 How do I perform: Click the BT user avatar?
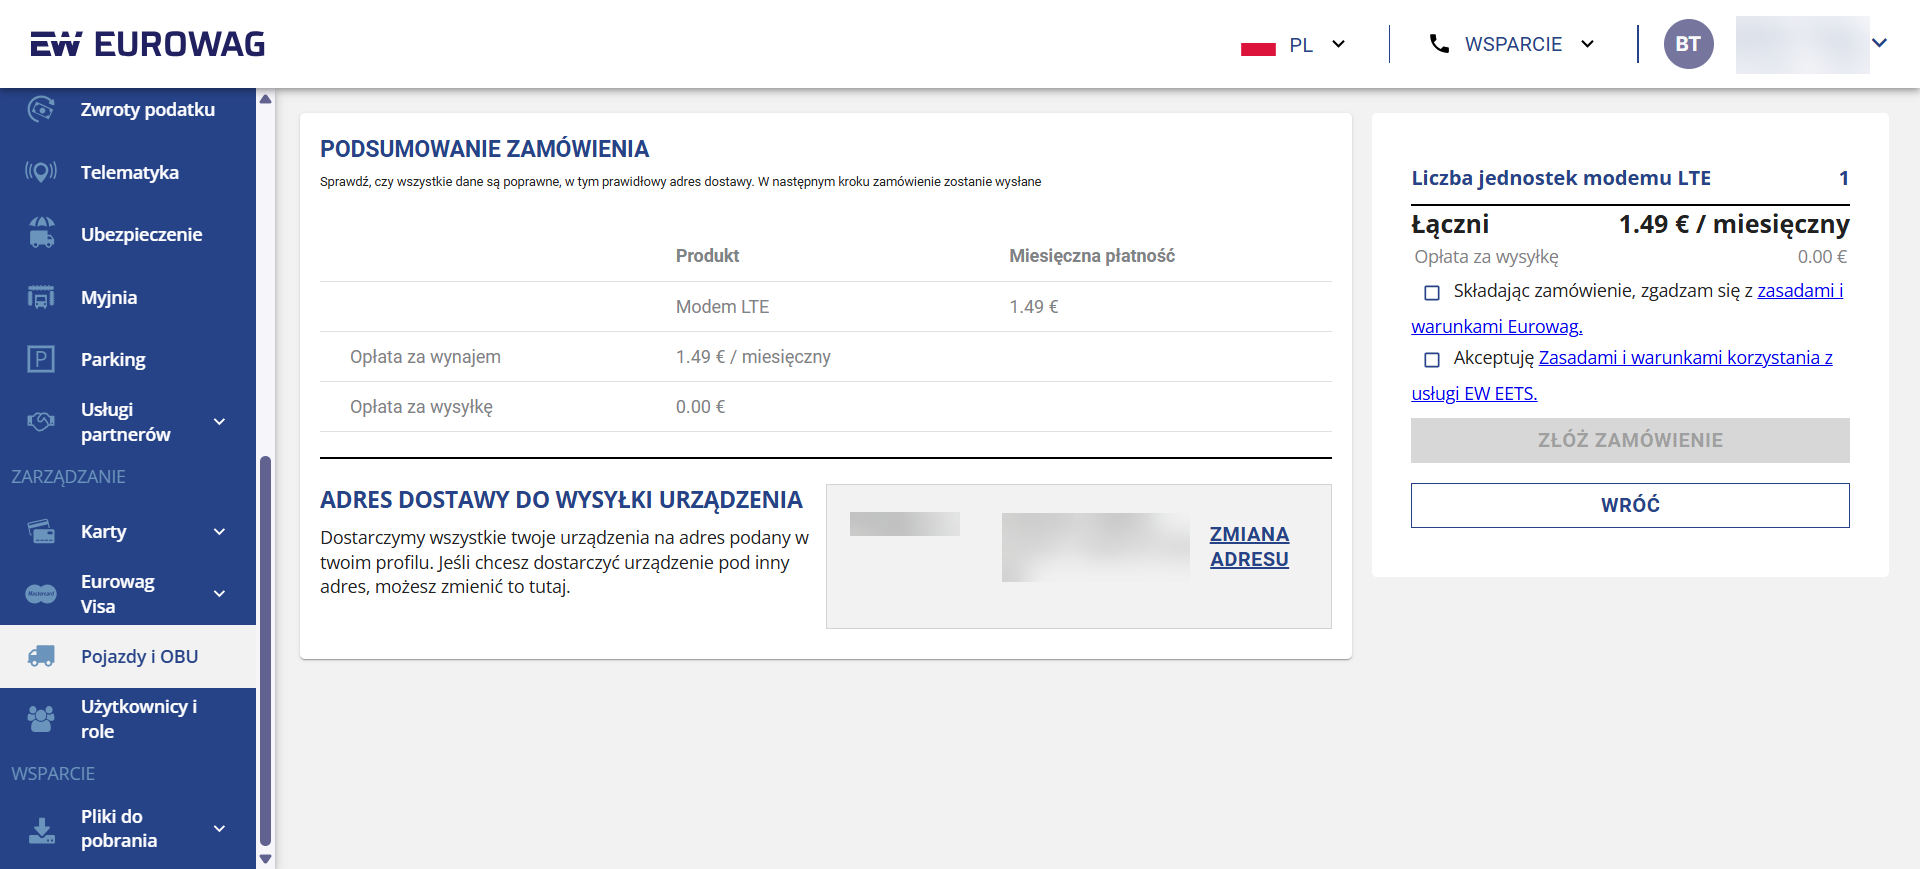click(x=1688, y=44)
